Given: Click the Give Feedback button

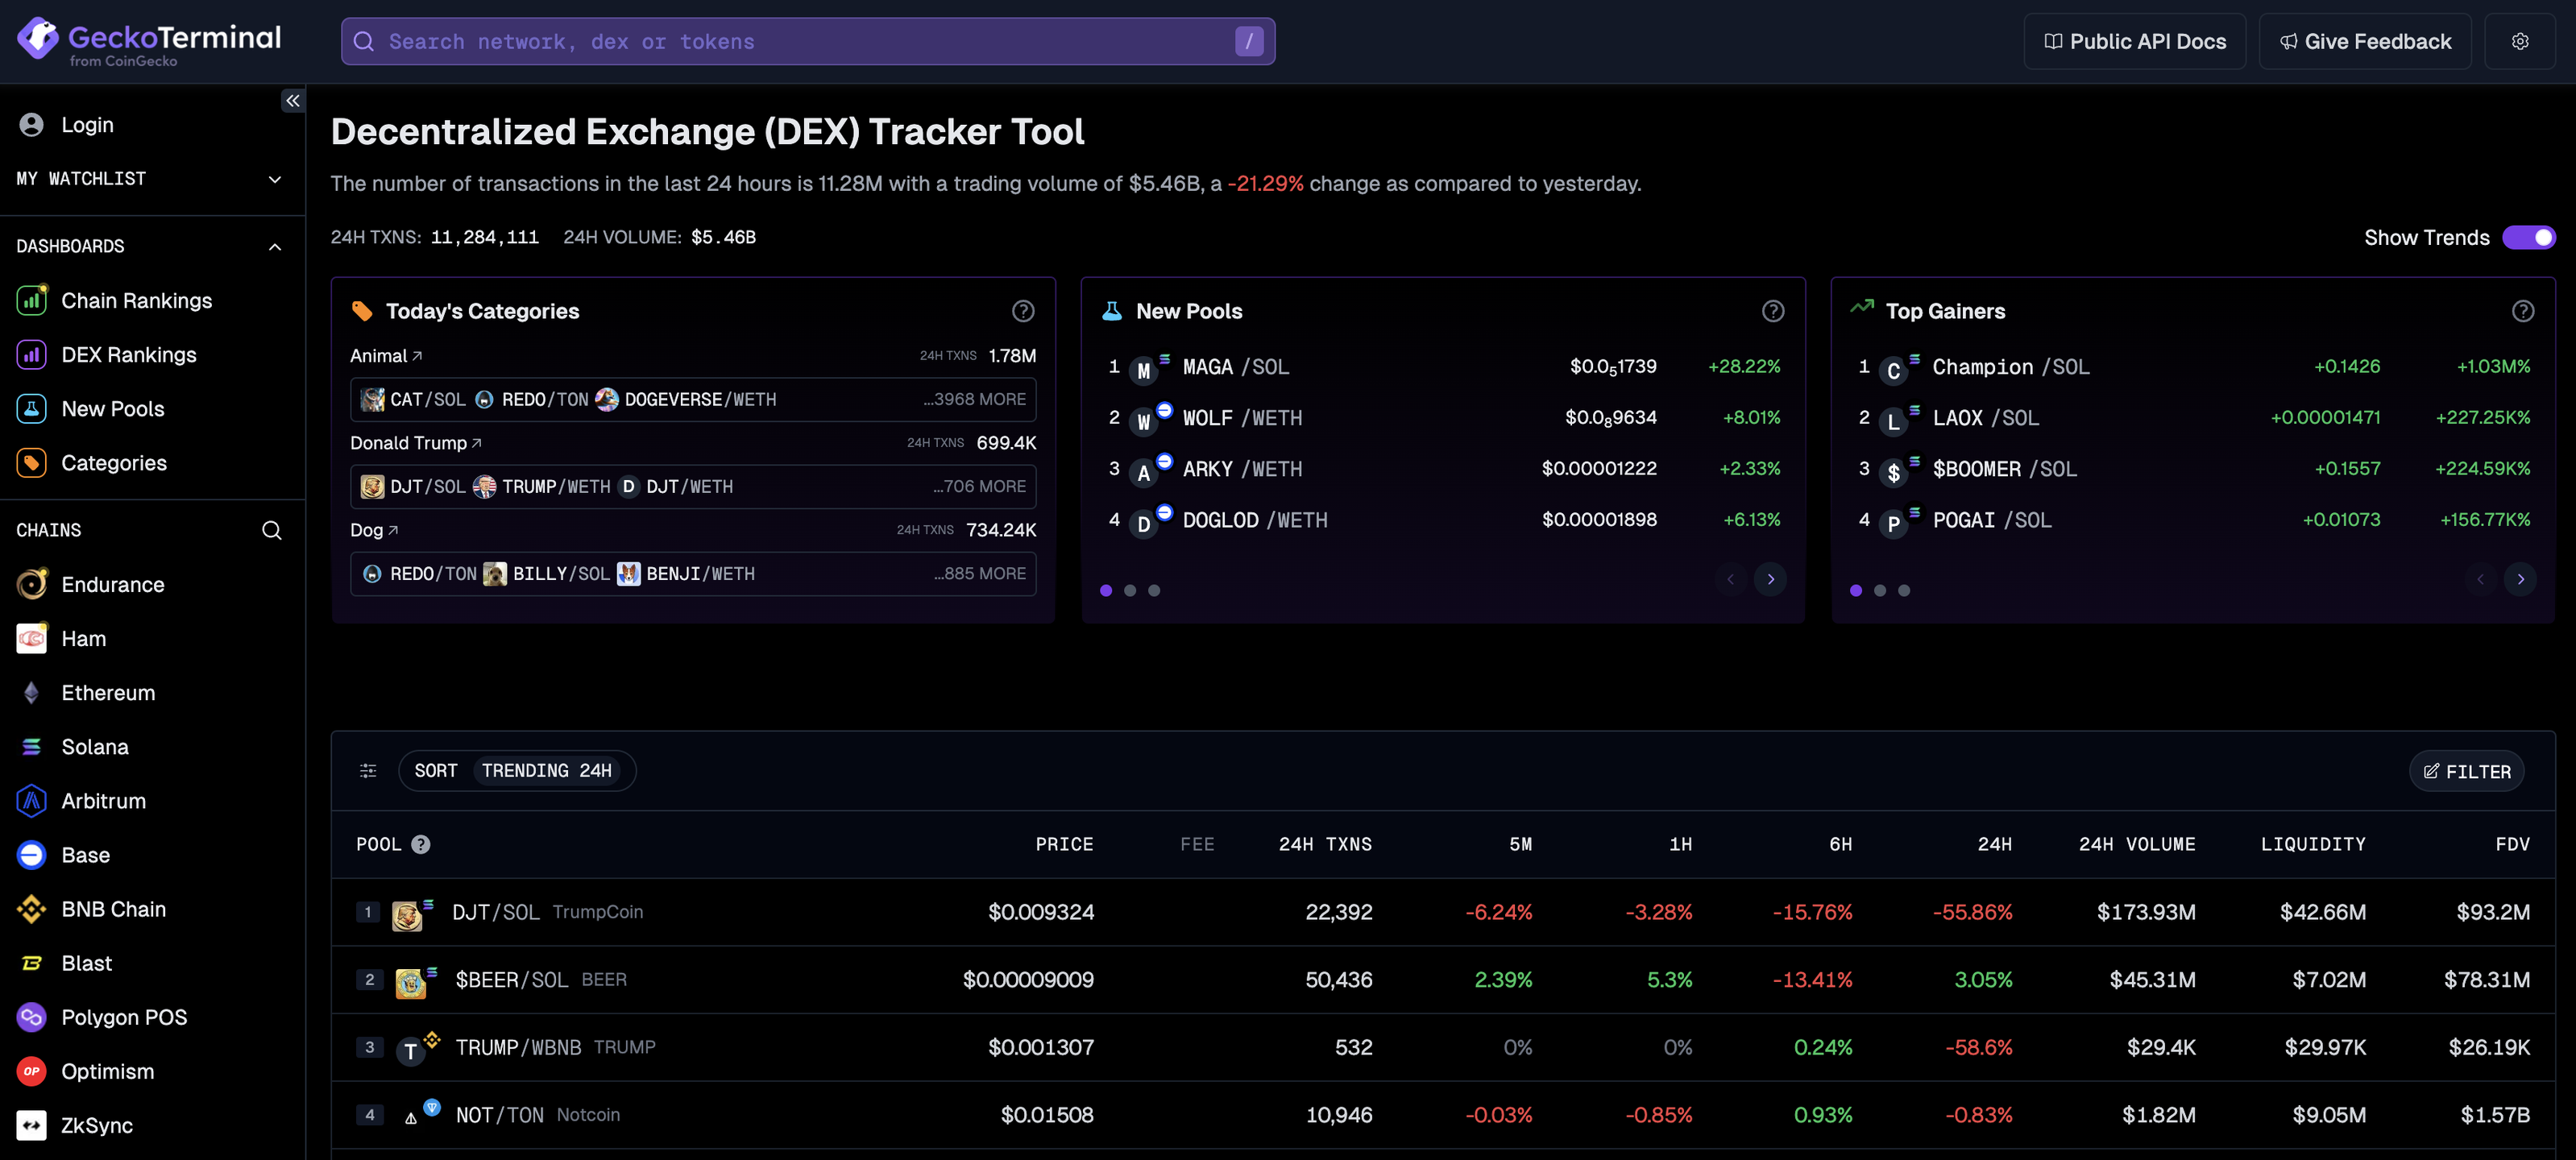Looking at the screenshot, I should 2364,41.
